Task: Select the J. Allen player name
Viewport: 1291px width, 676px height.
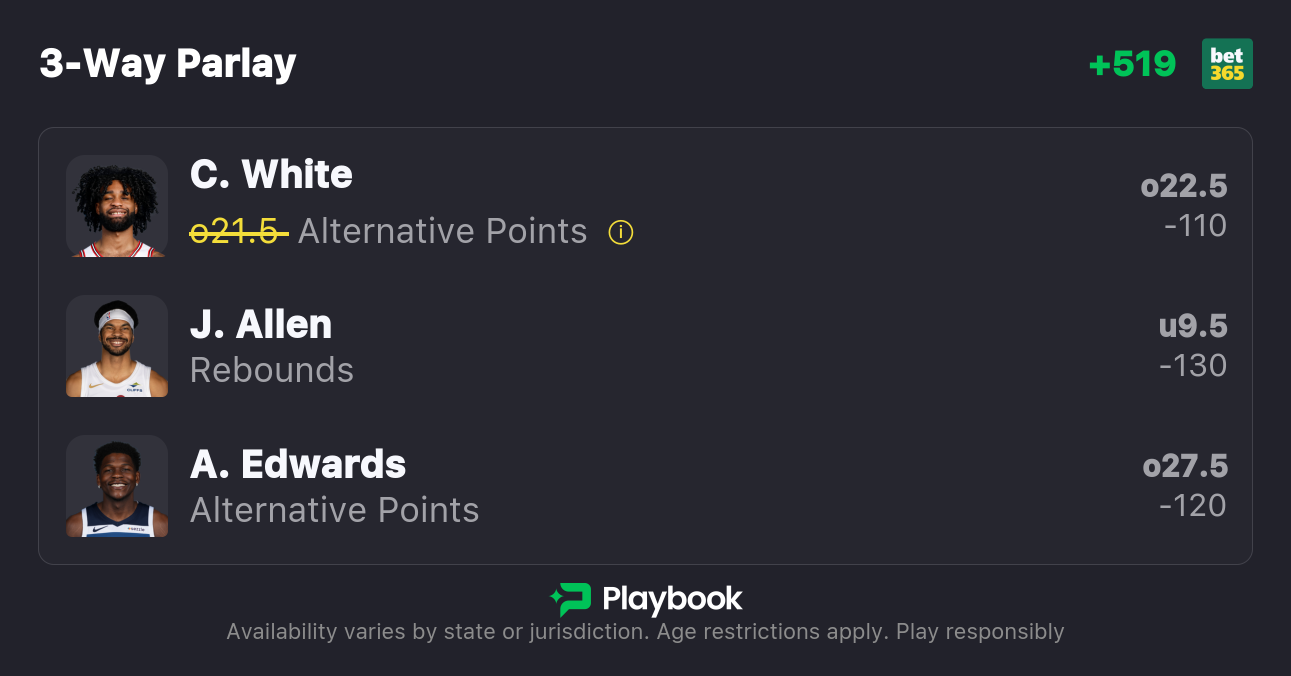Action: pos(261,325)
